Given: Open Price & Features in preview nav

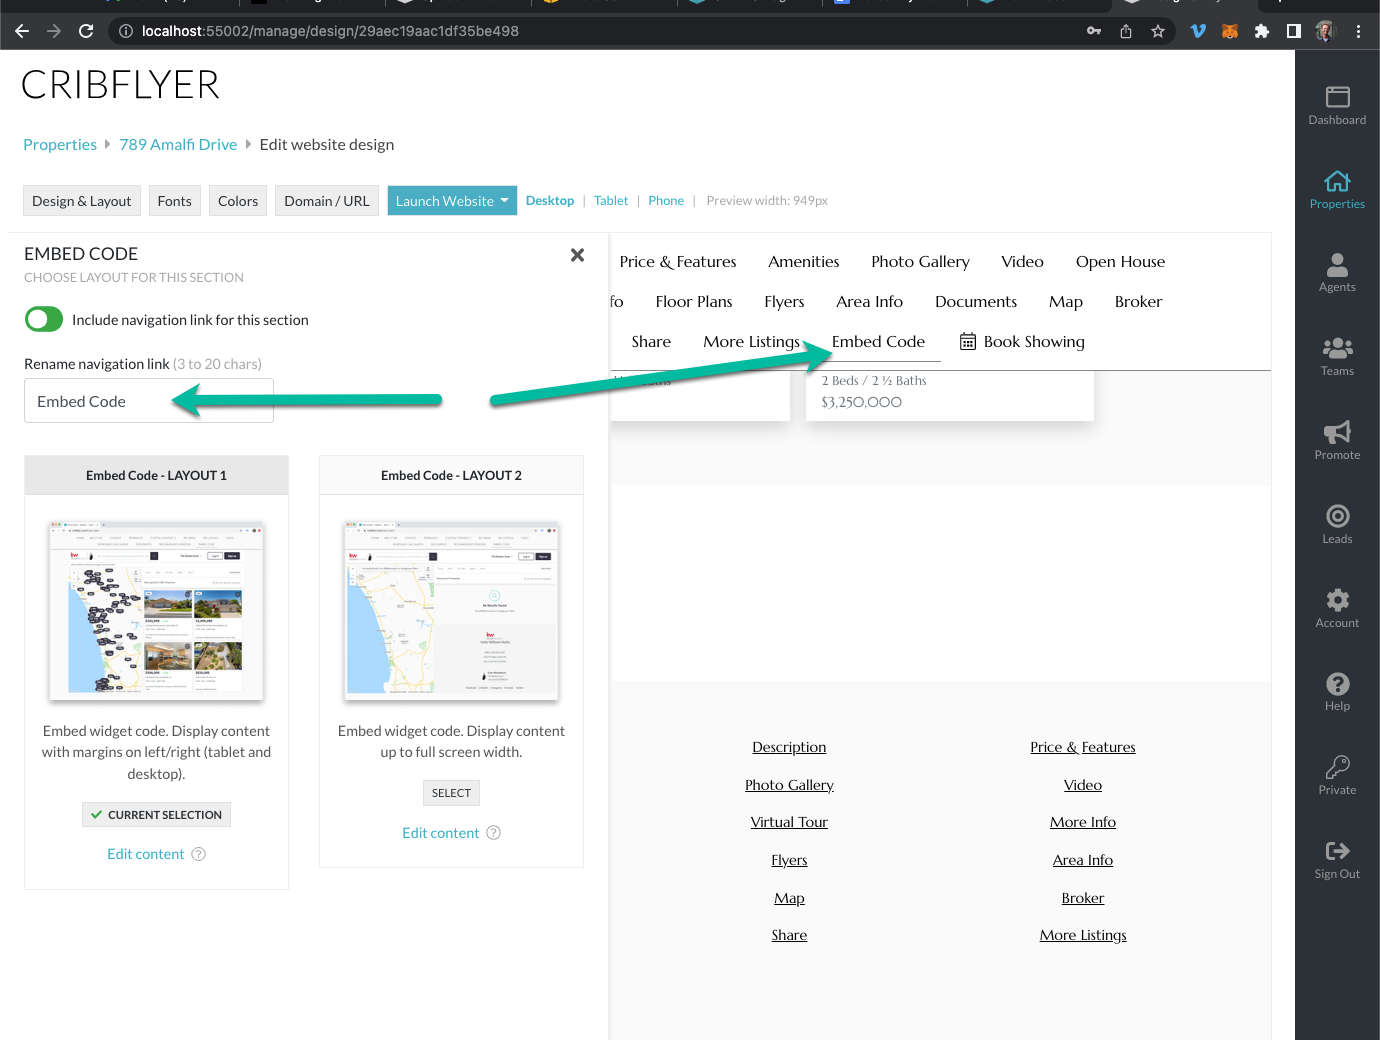Looking at the screenshot, I should coord(678,261).
